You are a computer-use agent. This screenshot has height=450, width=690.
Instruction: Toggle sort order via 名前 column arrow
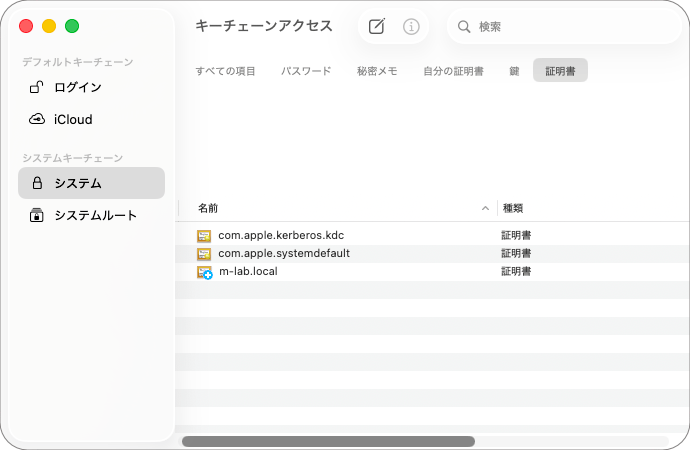point(486,208)
